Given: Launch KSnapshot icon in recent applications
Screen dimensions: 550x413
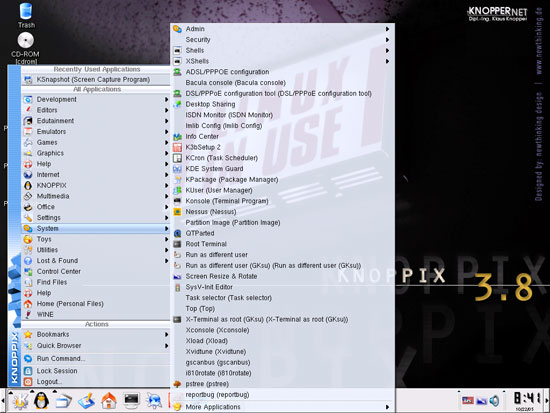Looking at the screenshot, I should (x=28, y=80).
